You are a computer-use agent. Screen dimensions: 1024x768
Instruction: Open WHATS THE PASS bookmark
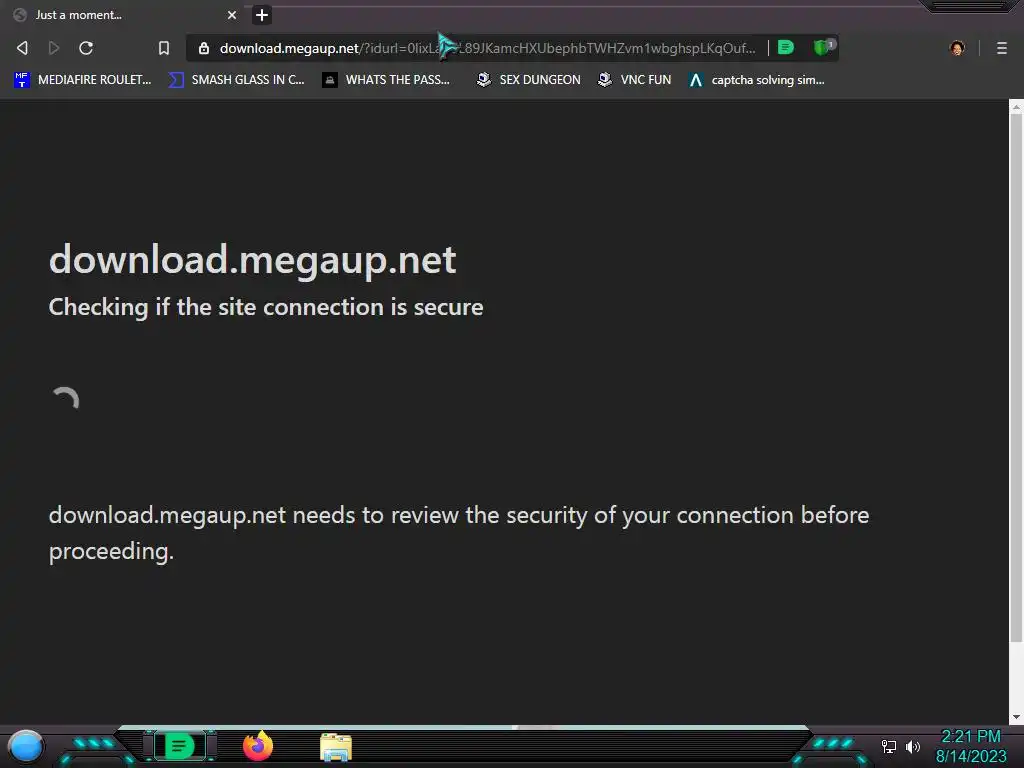click(386, 80)
